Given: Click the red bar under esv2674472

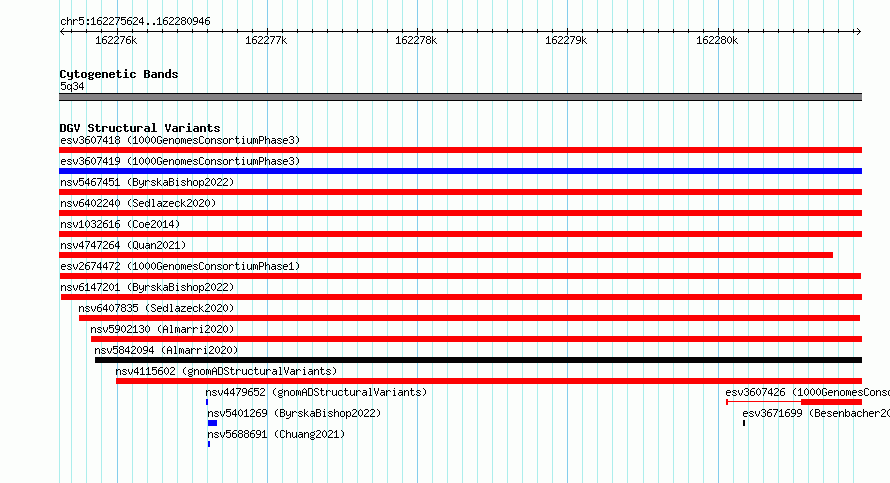Looking at the screenshot, I should (x=460, y=276).
